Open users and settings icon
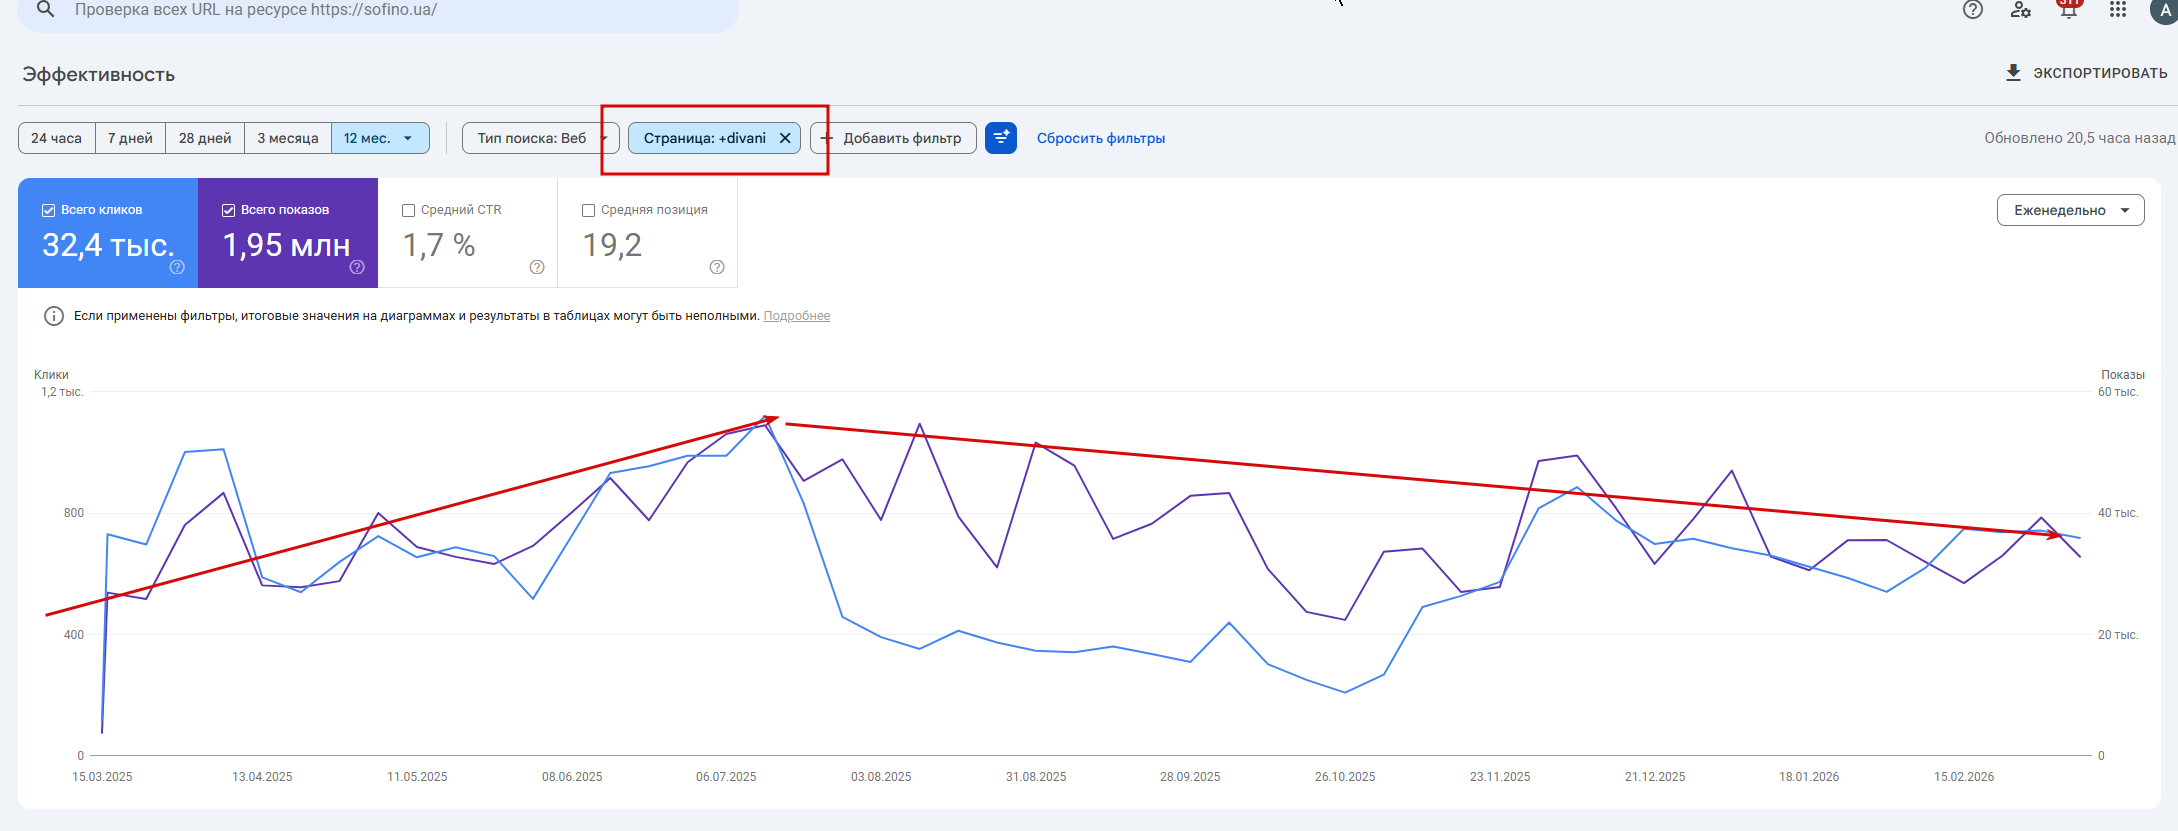 pyautogui.click(x=2021, y=10)
